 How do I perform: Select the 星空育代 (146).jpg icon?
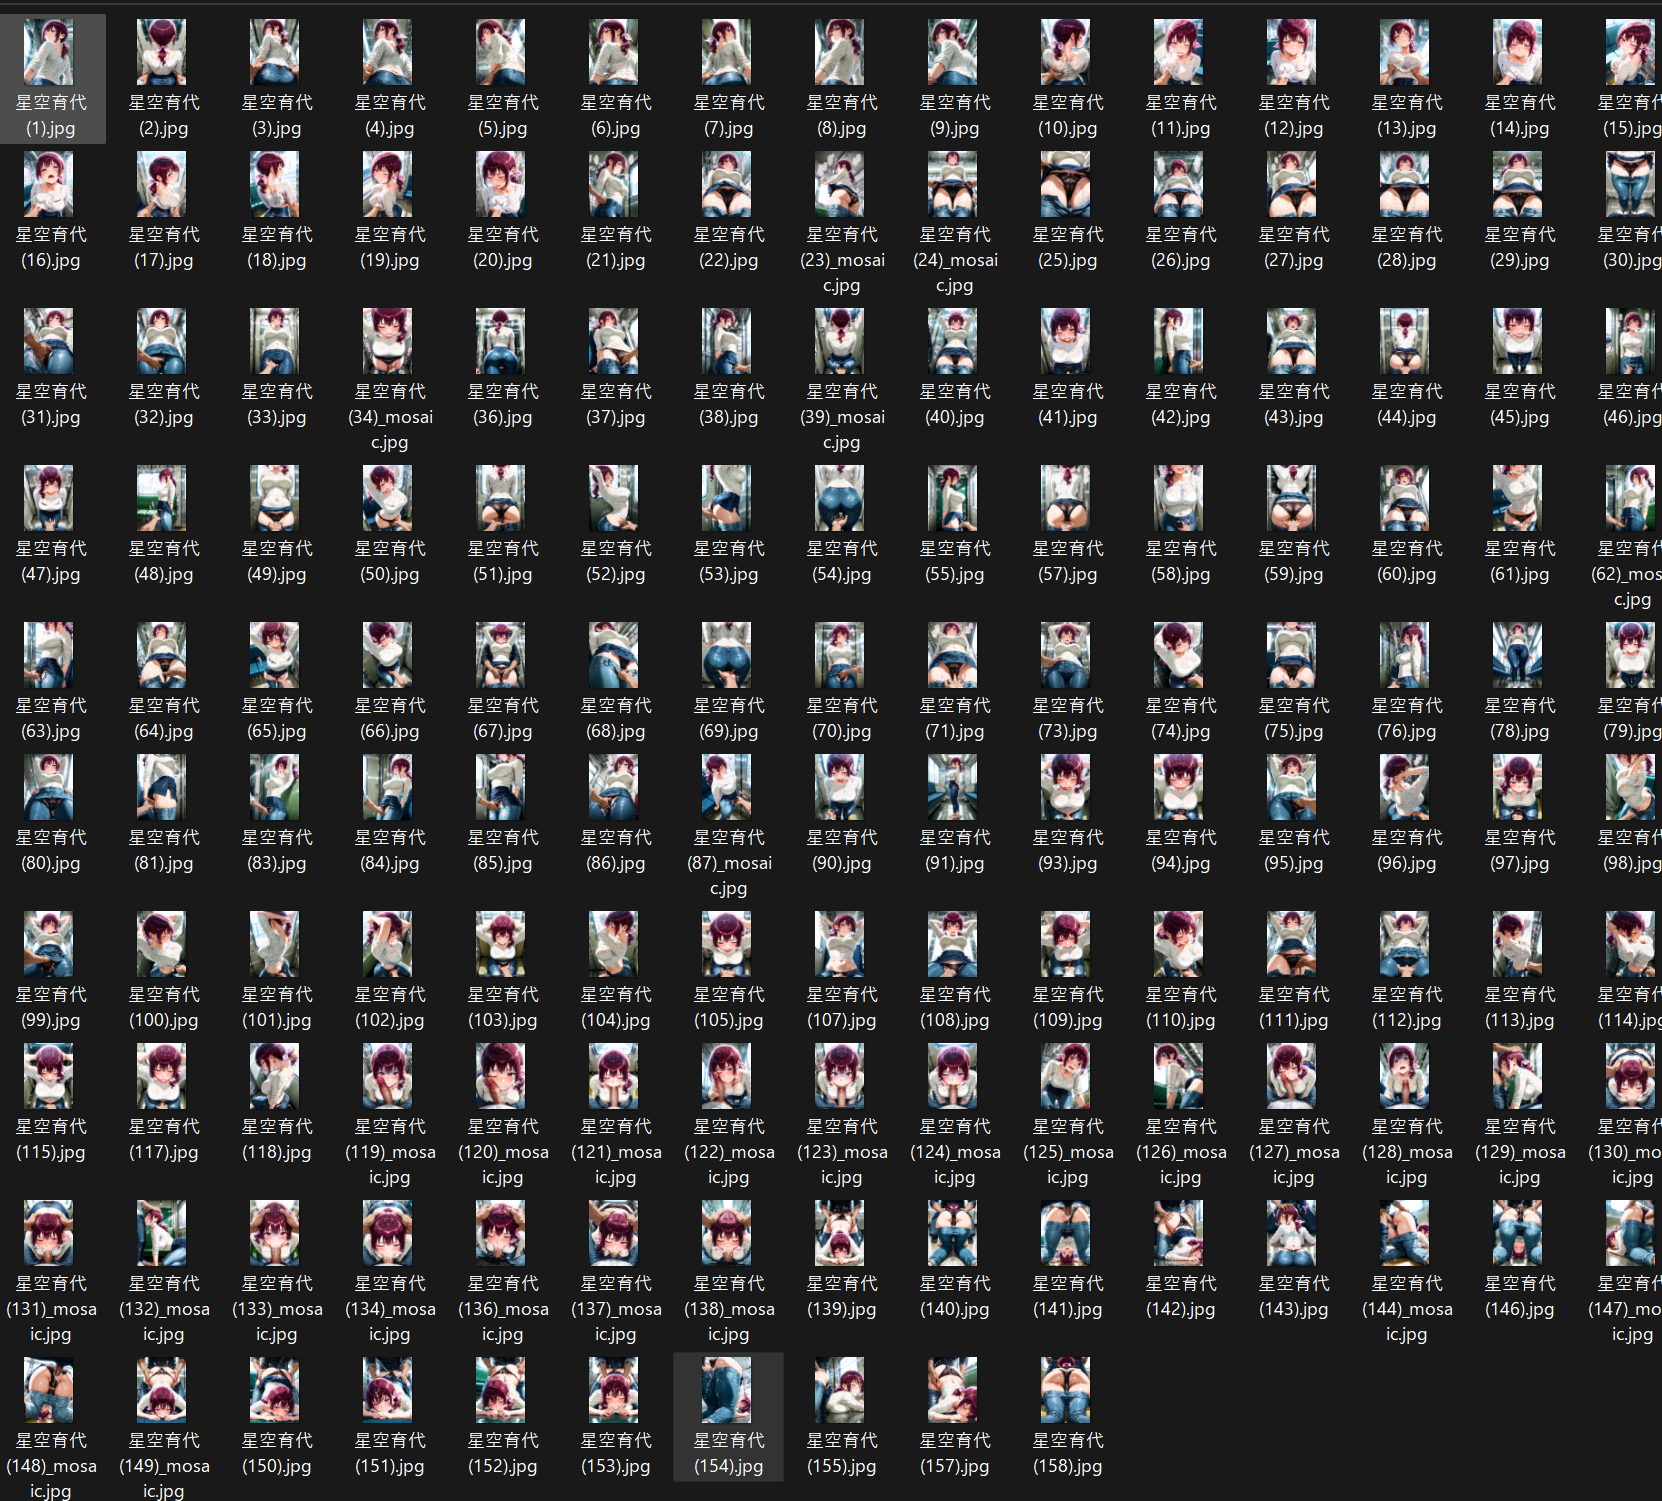point(1518,1233)
